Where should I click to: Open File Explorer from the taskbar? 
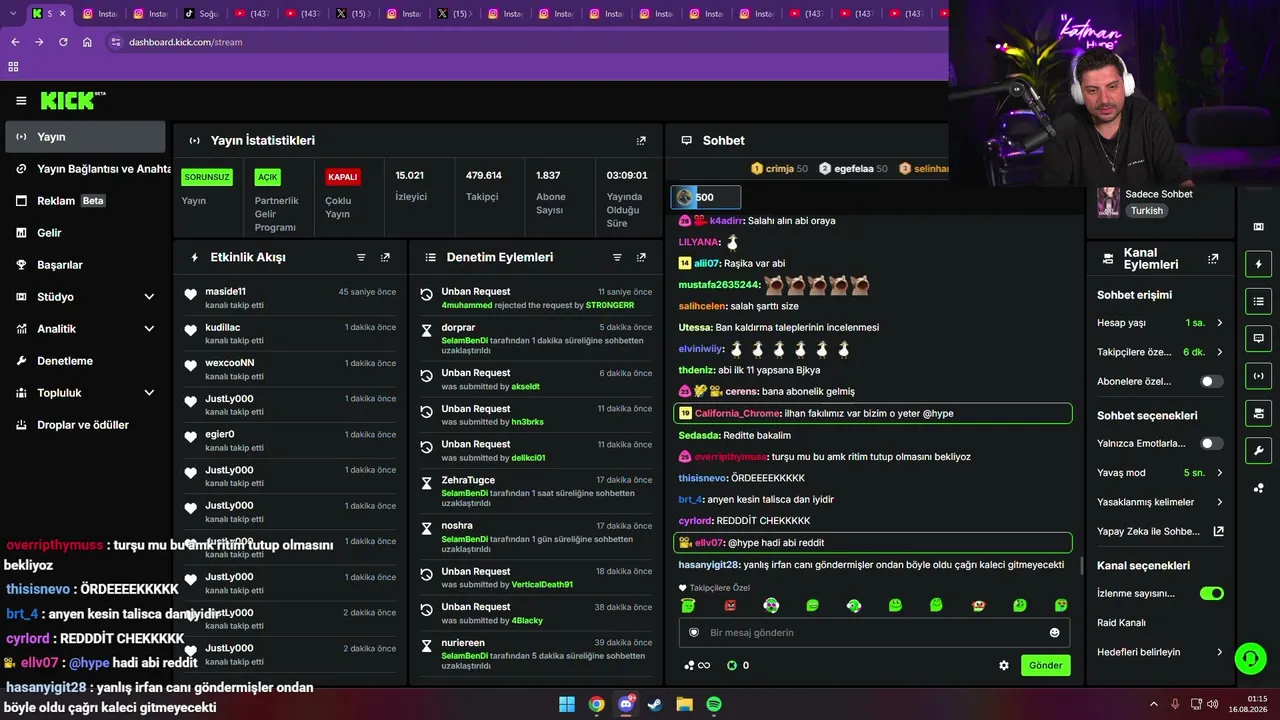[685, 704]
